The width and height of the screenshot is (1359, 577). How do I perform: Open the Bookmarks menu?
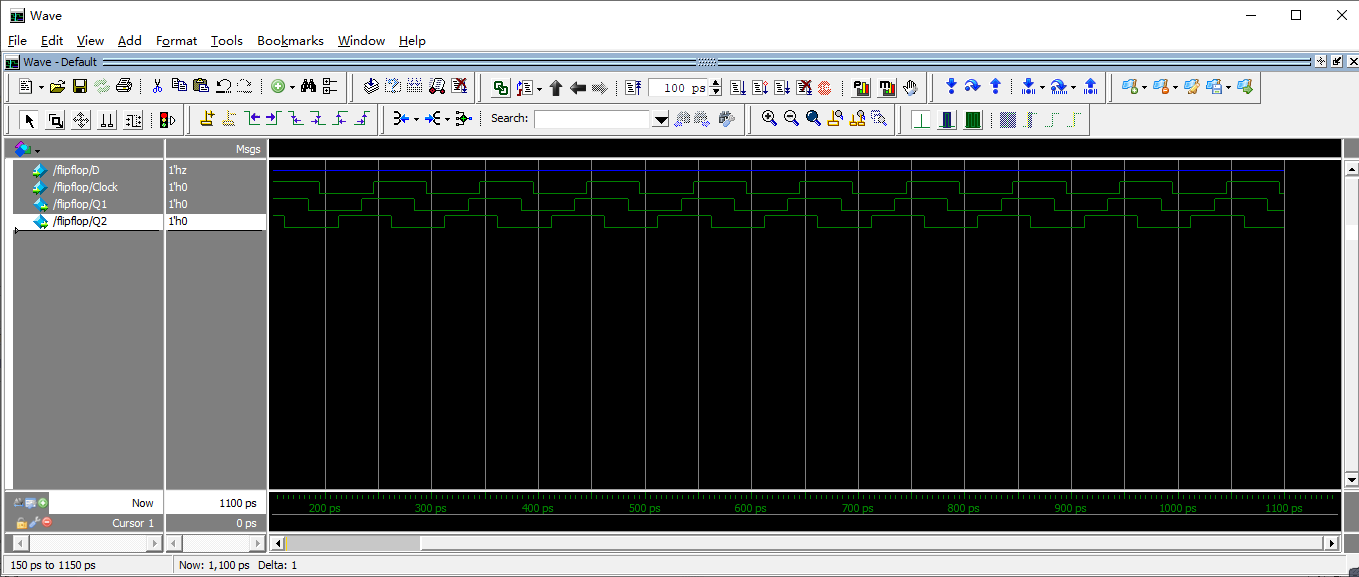(290, 41)
